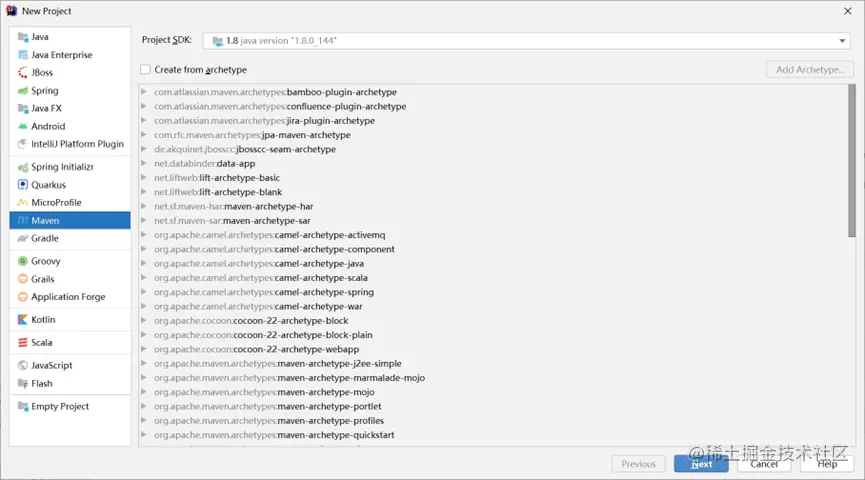Close the New Project dialog
Screen dimensions: 865x480
pyautogui.click(x=848, y=11)
